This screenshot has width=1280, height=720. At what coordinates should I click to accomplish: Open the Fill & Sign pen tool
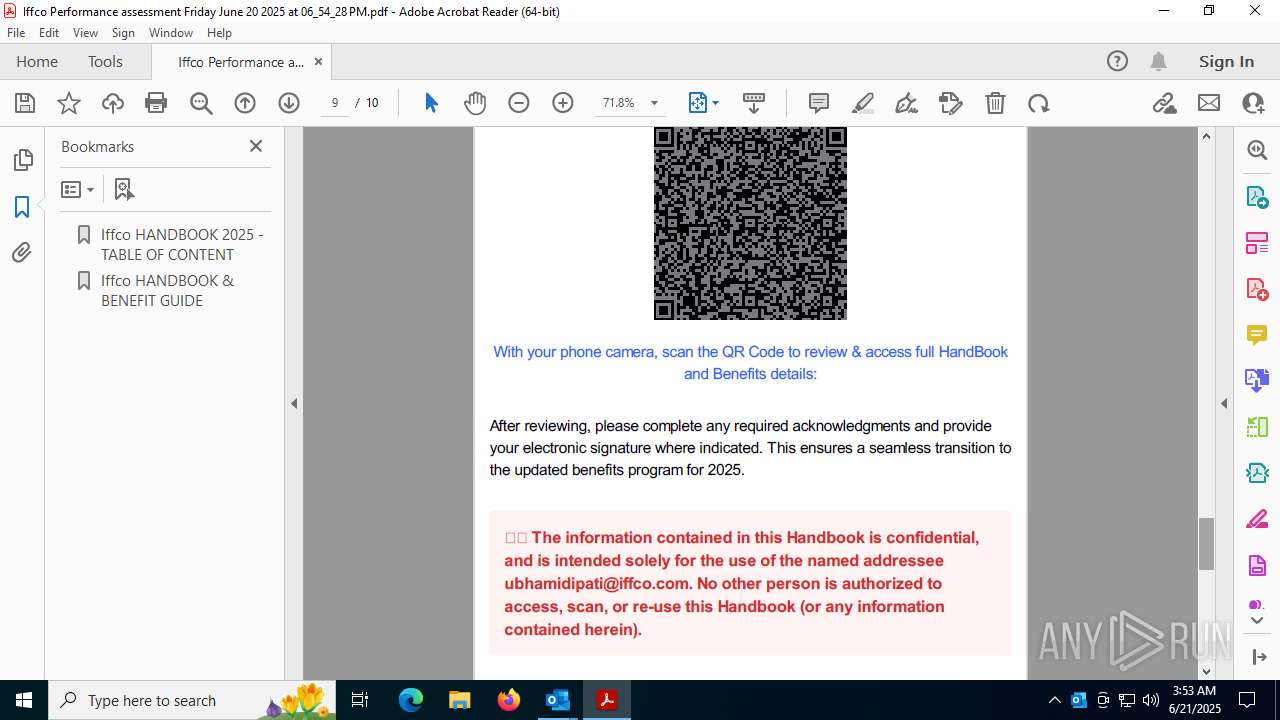(907, 103)
